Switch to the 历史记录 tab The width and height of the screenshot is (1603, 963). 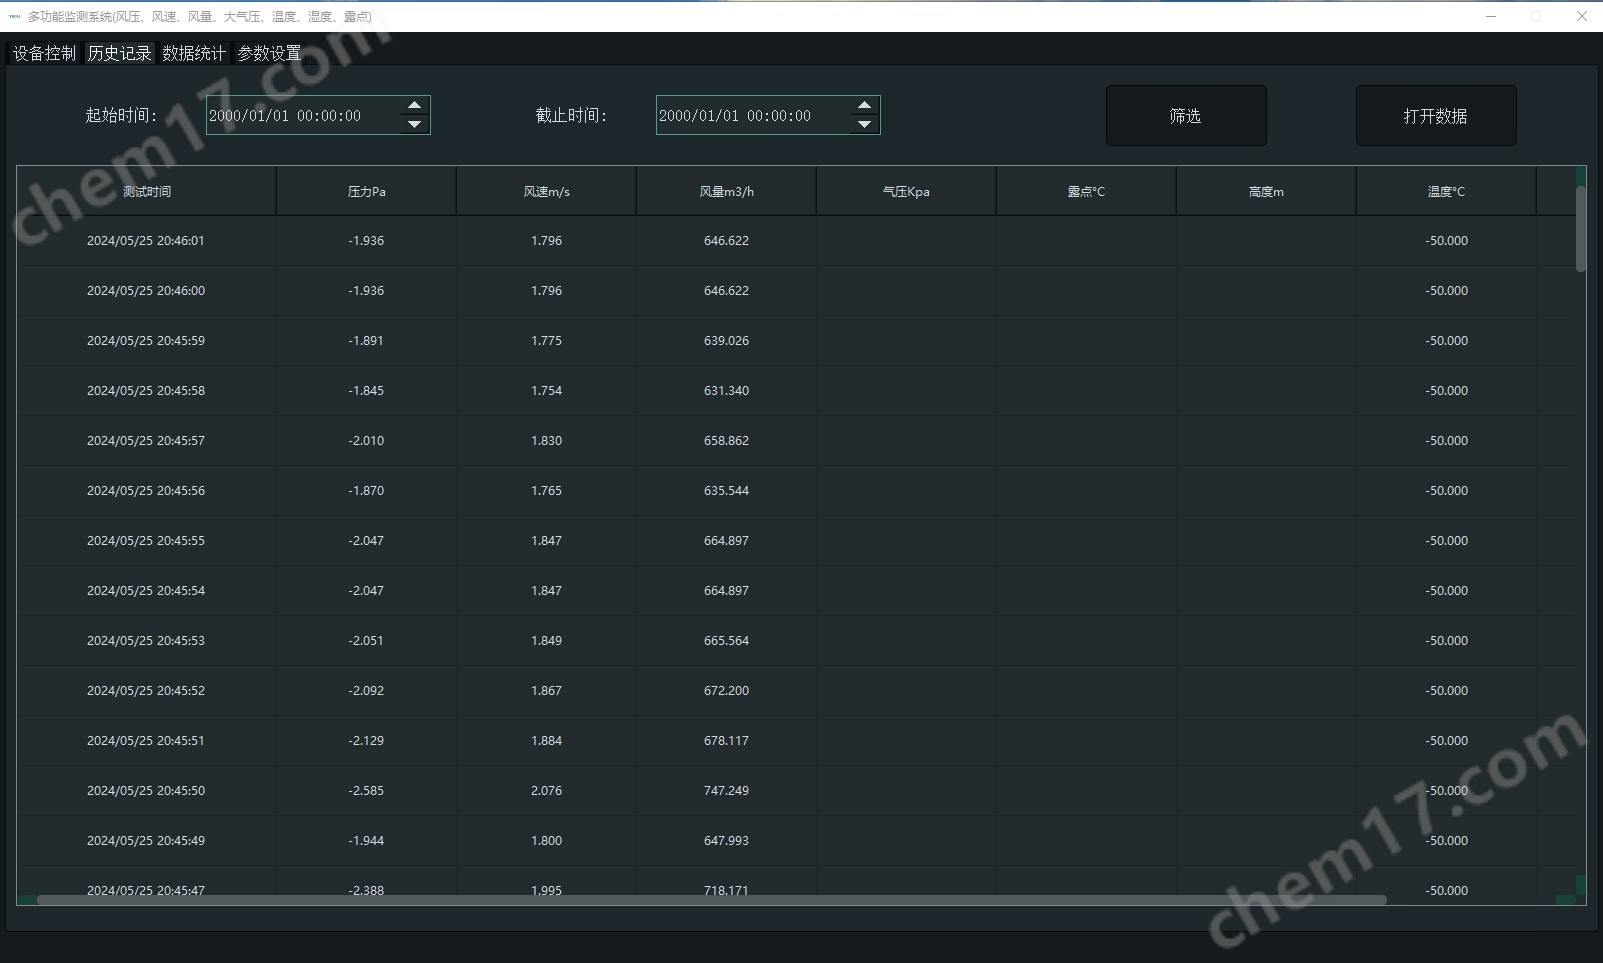pos(119,53)
